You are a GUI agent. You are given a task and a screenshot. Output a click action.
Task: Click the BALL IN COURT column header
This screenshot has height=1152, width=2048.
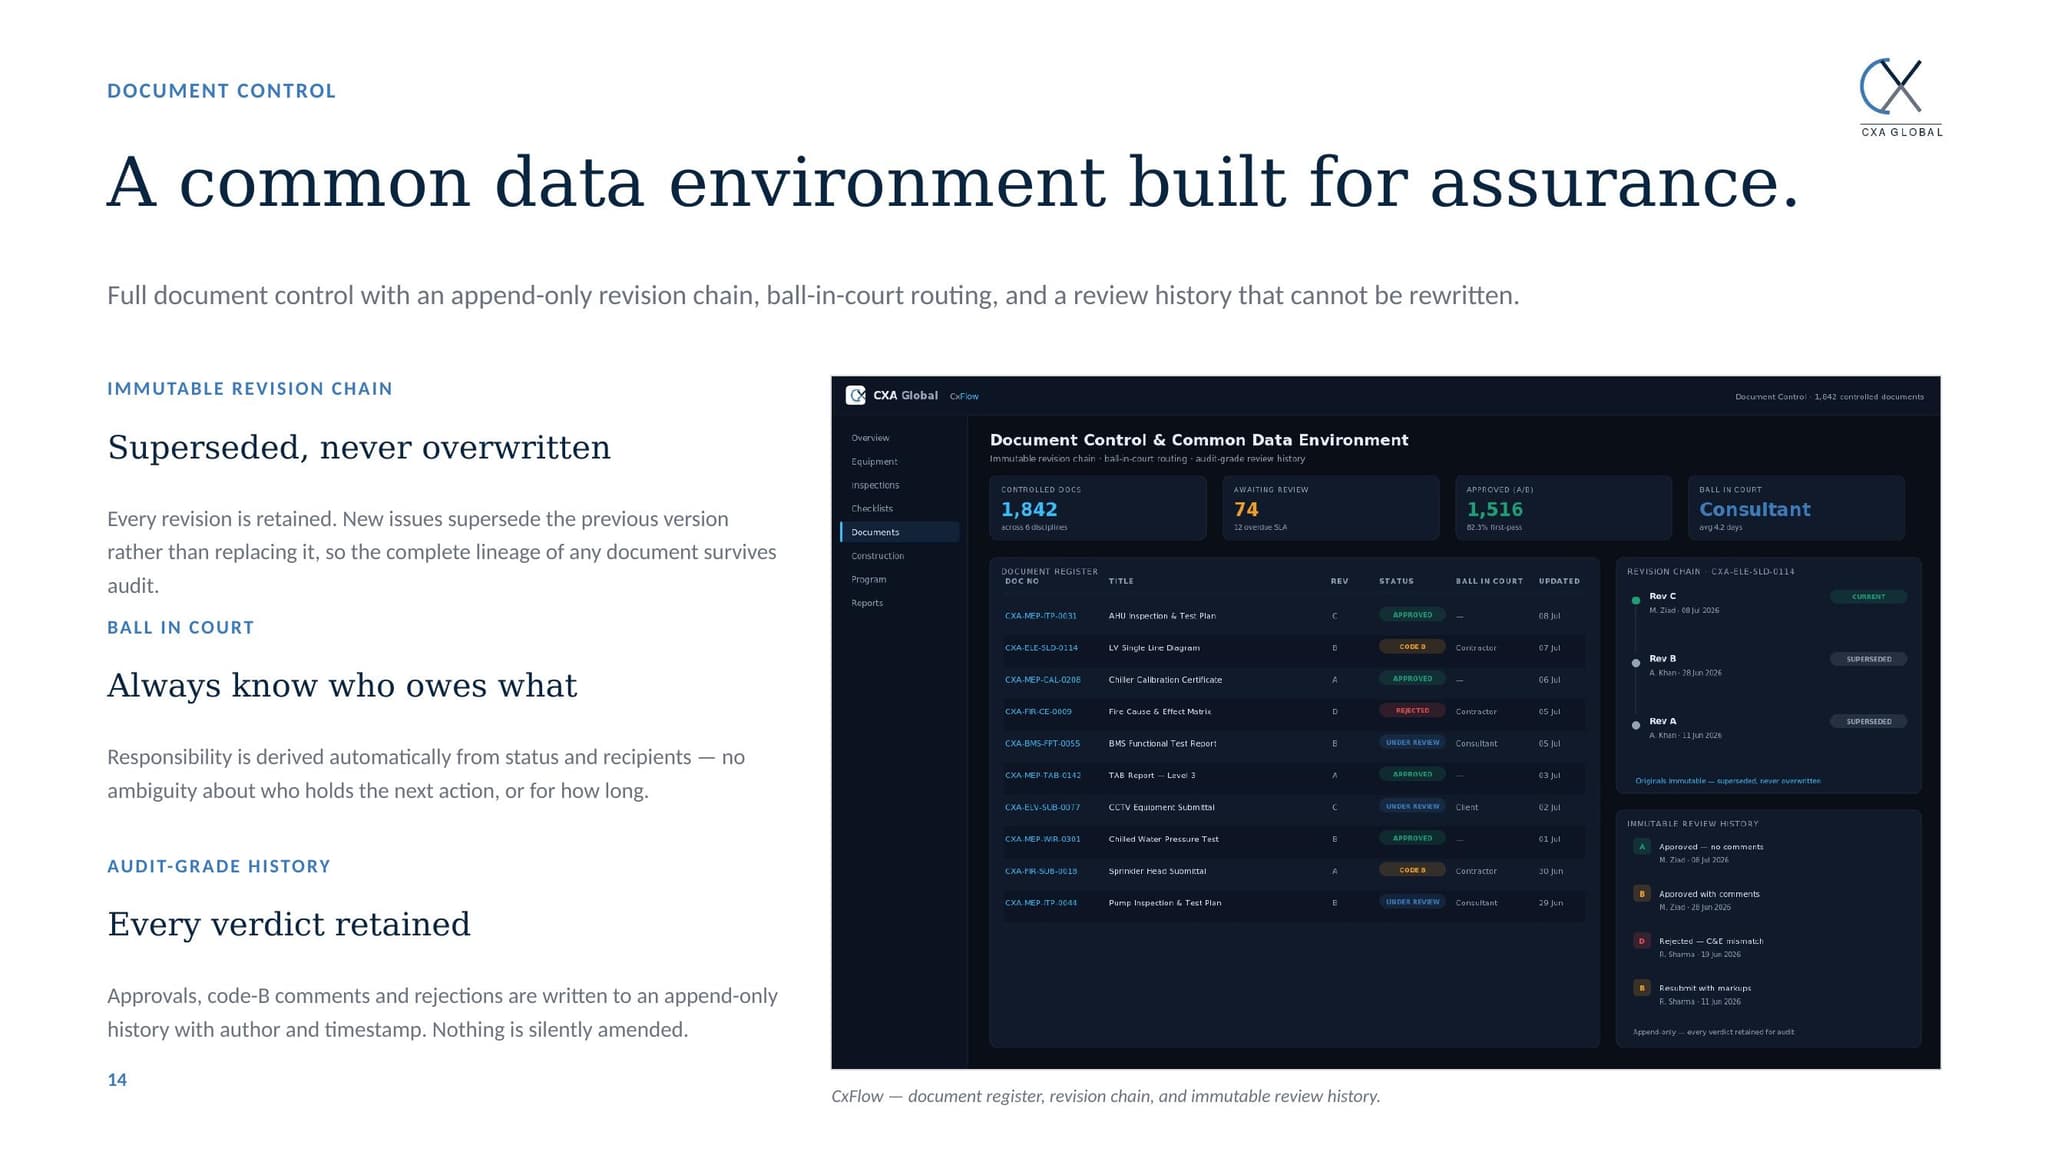[1489, 581]
